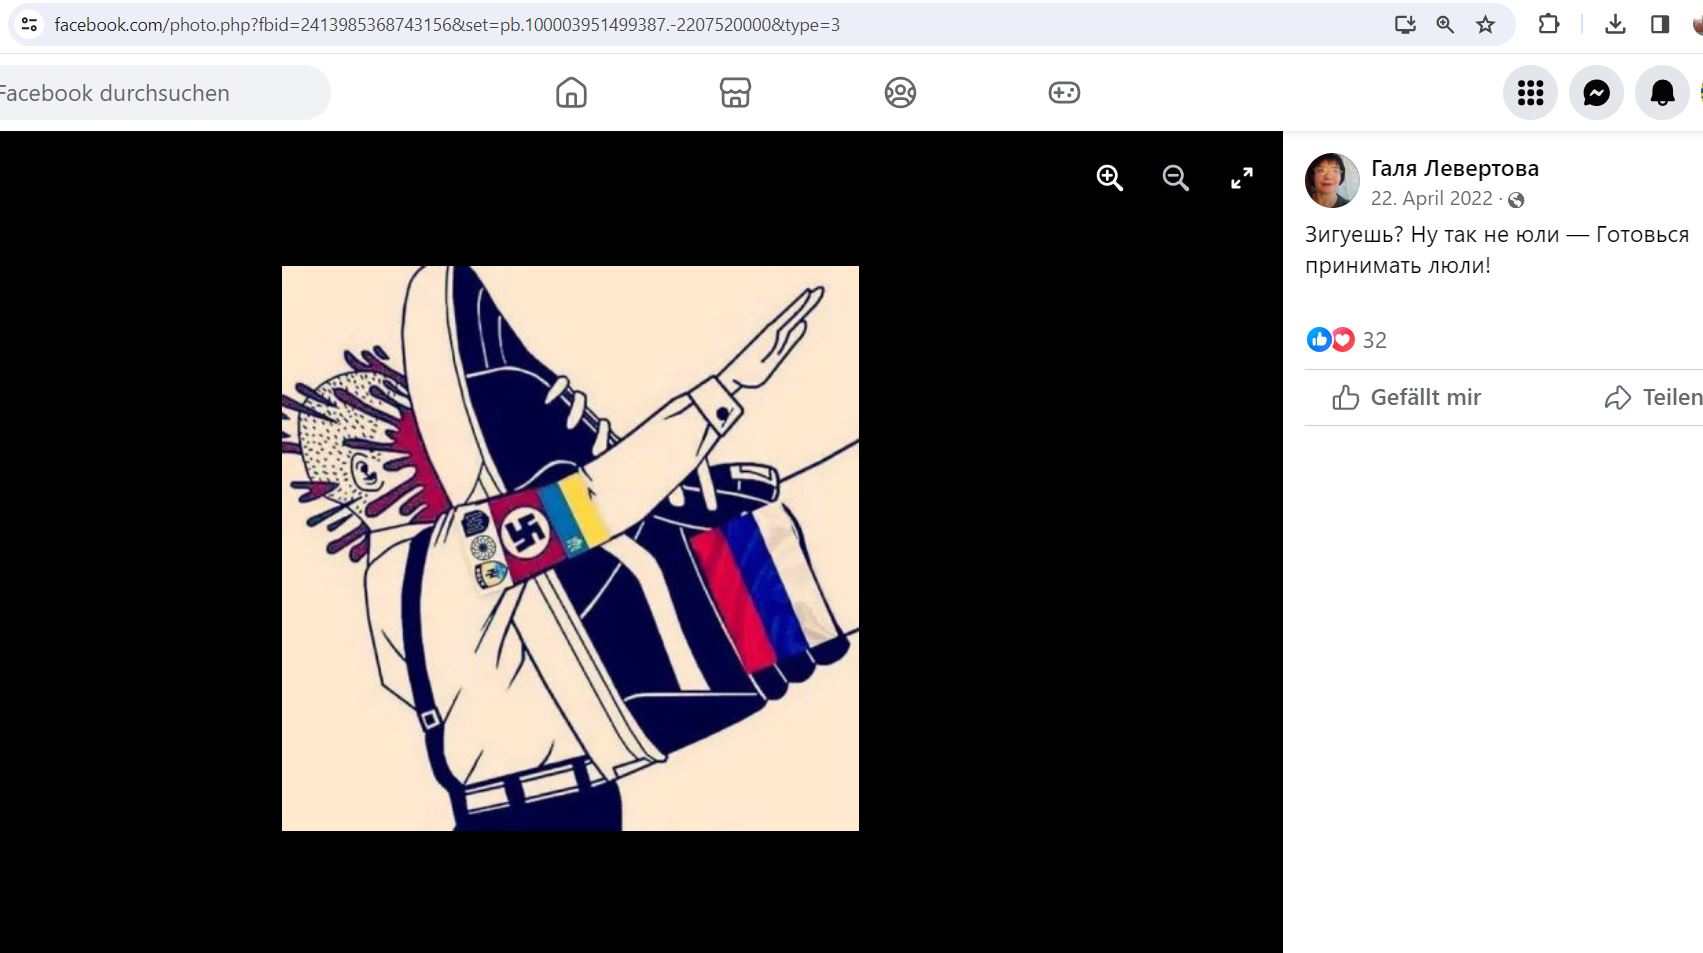Viewport: 1703px width, 953px height.
Task: Open the 32 reactions count
Action: coord(1375,340)
